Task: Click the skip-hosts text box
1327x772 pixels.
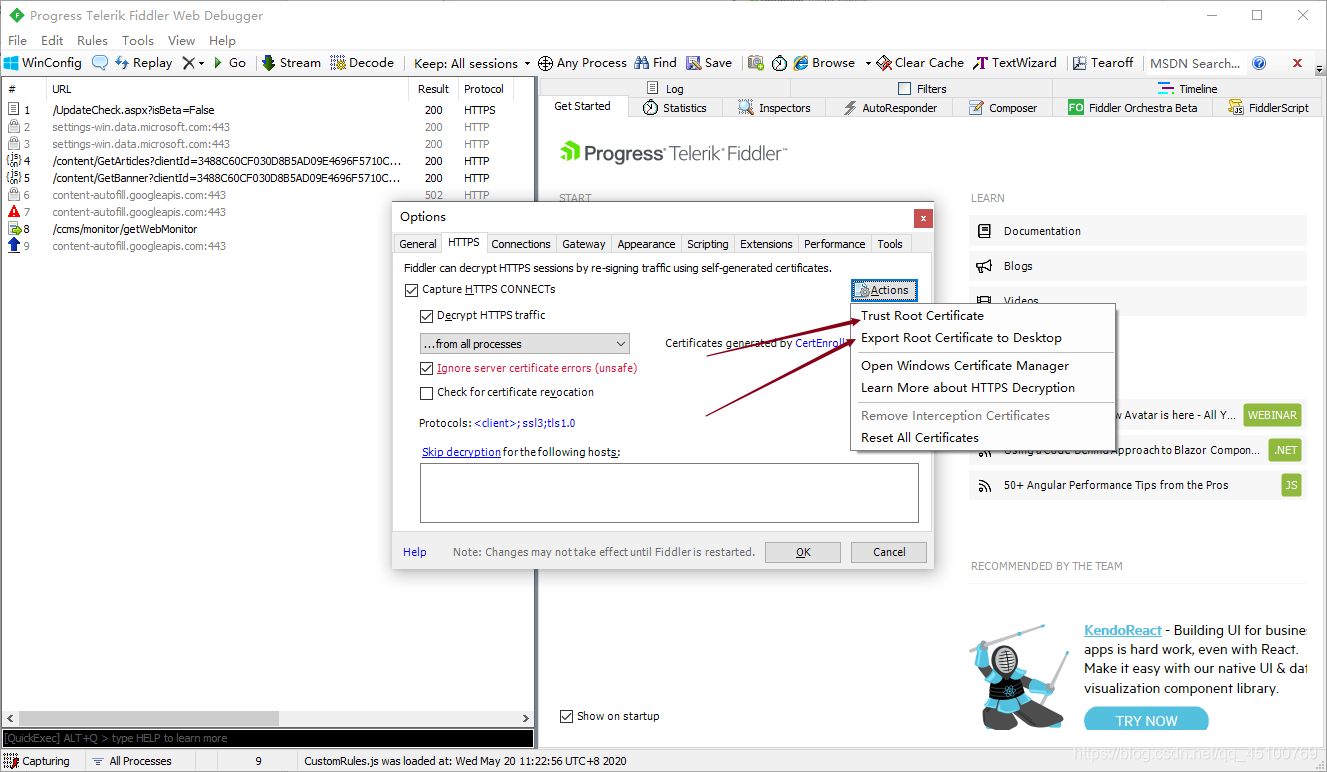Action: 669,493
